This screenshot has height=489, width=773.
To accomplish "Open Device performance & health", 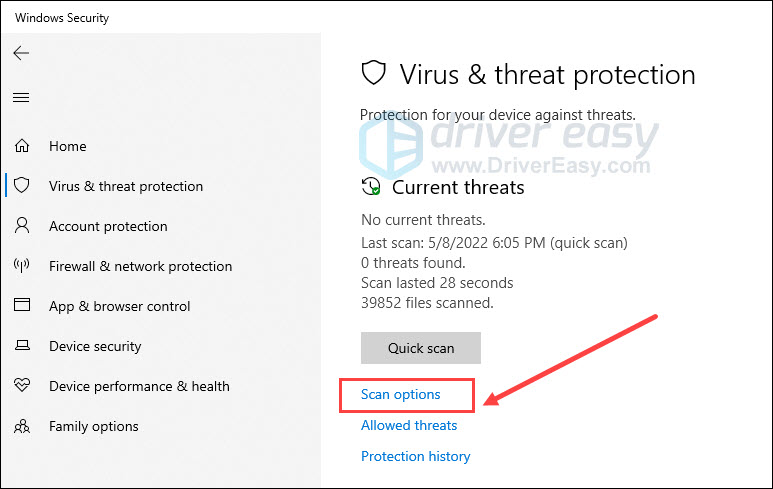I will click(139, 386).
